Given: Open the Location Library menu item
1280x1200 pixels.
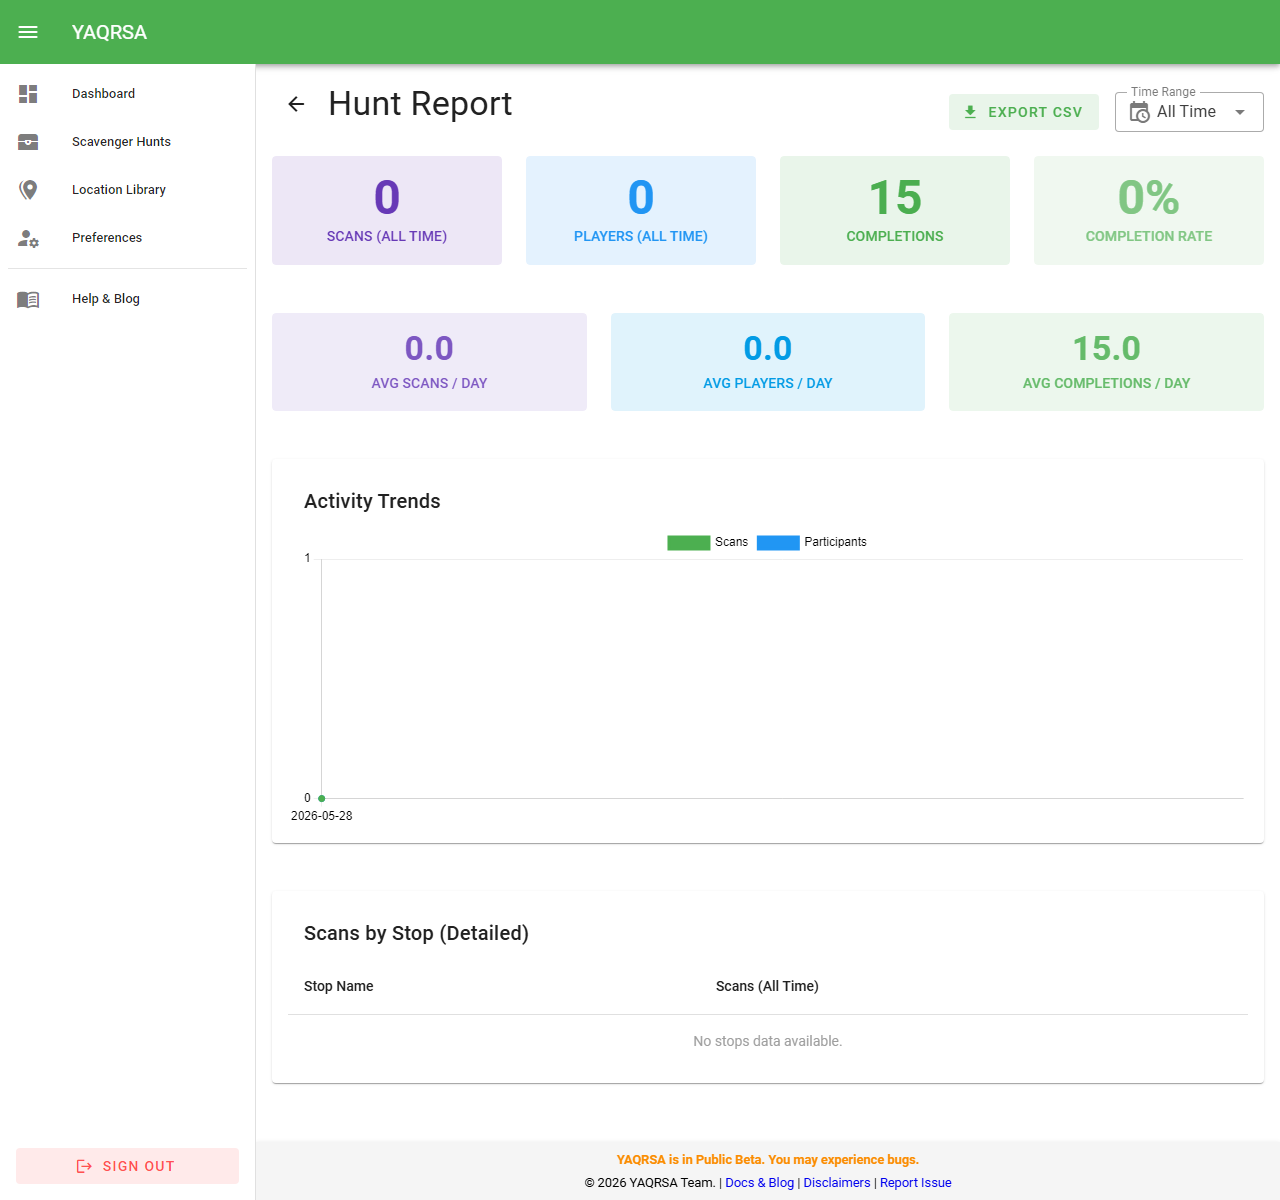Looking at the screenshot, I should tap(127, 189).
